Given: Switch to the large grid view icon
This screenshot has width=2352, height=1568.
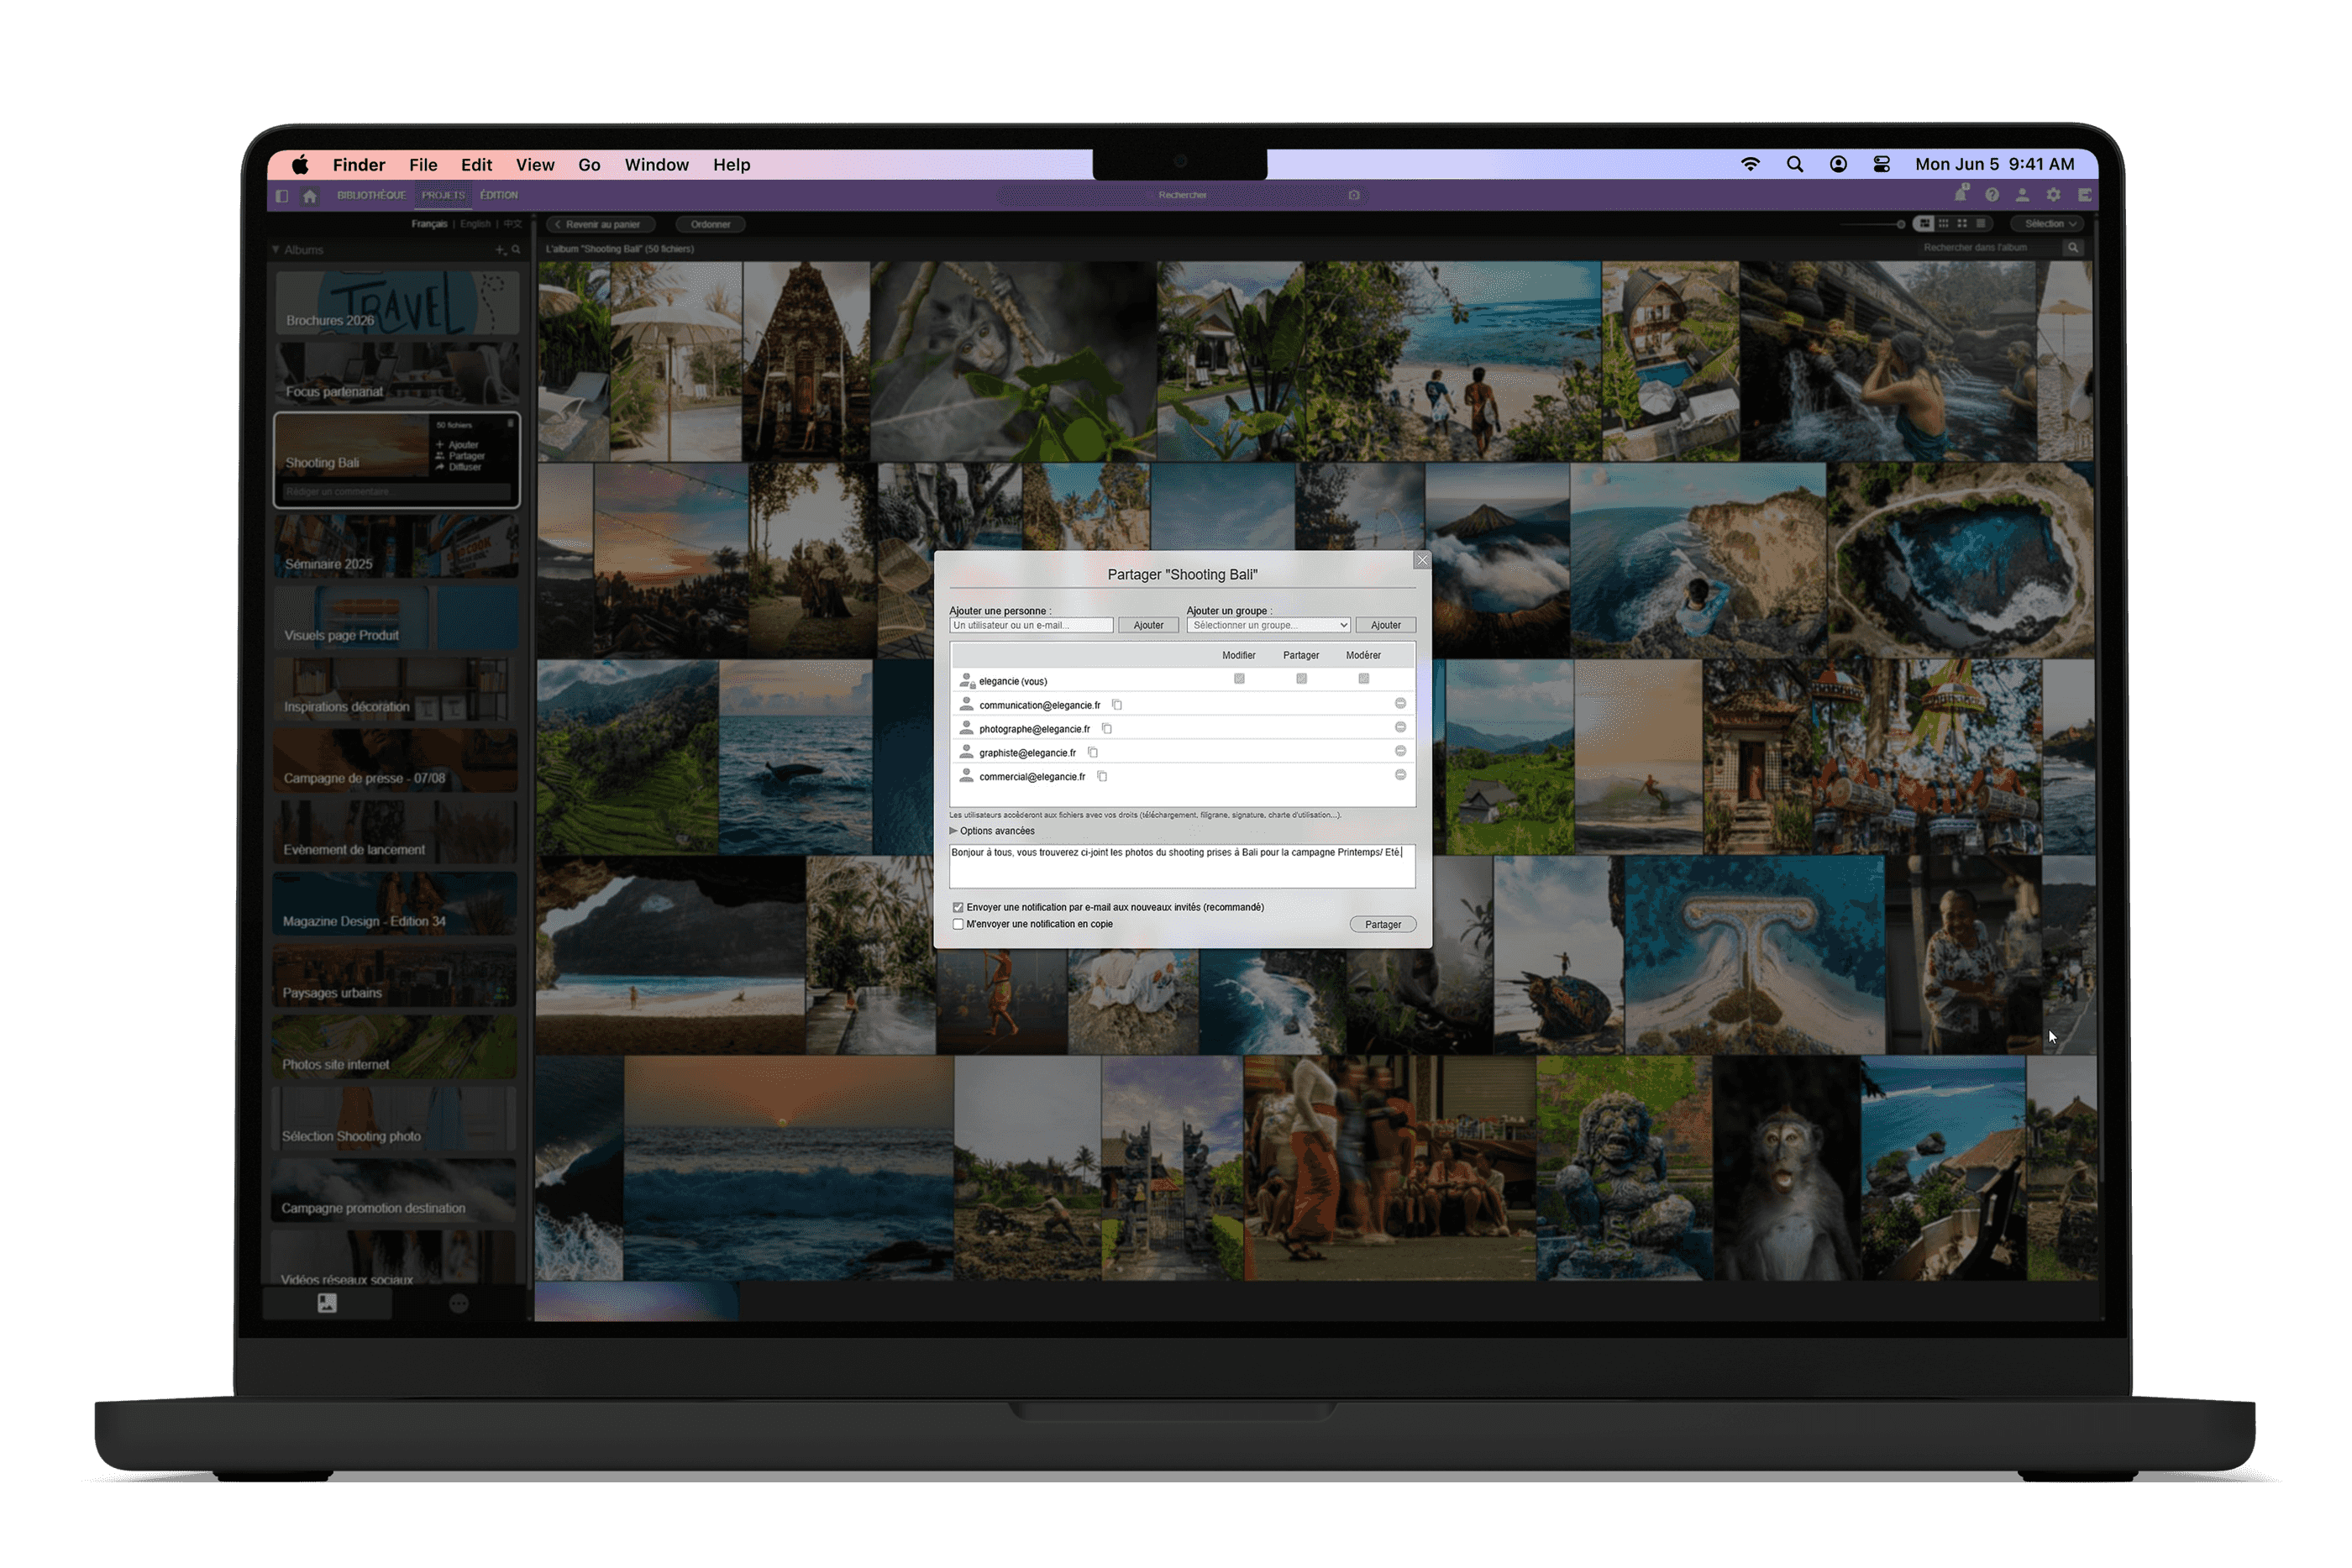Looking at the screenshot, I should [x=1962, y=224].
